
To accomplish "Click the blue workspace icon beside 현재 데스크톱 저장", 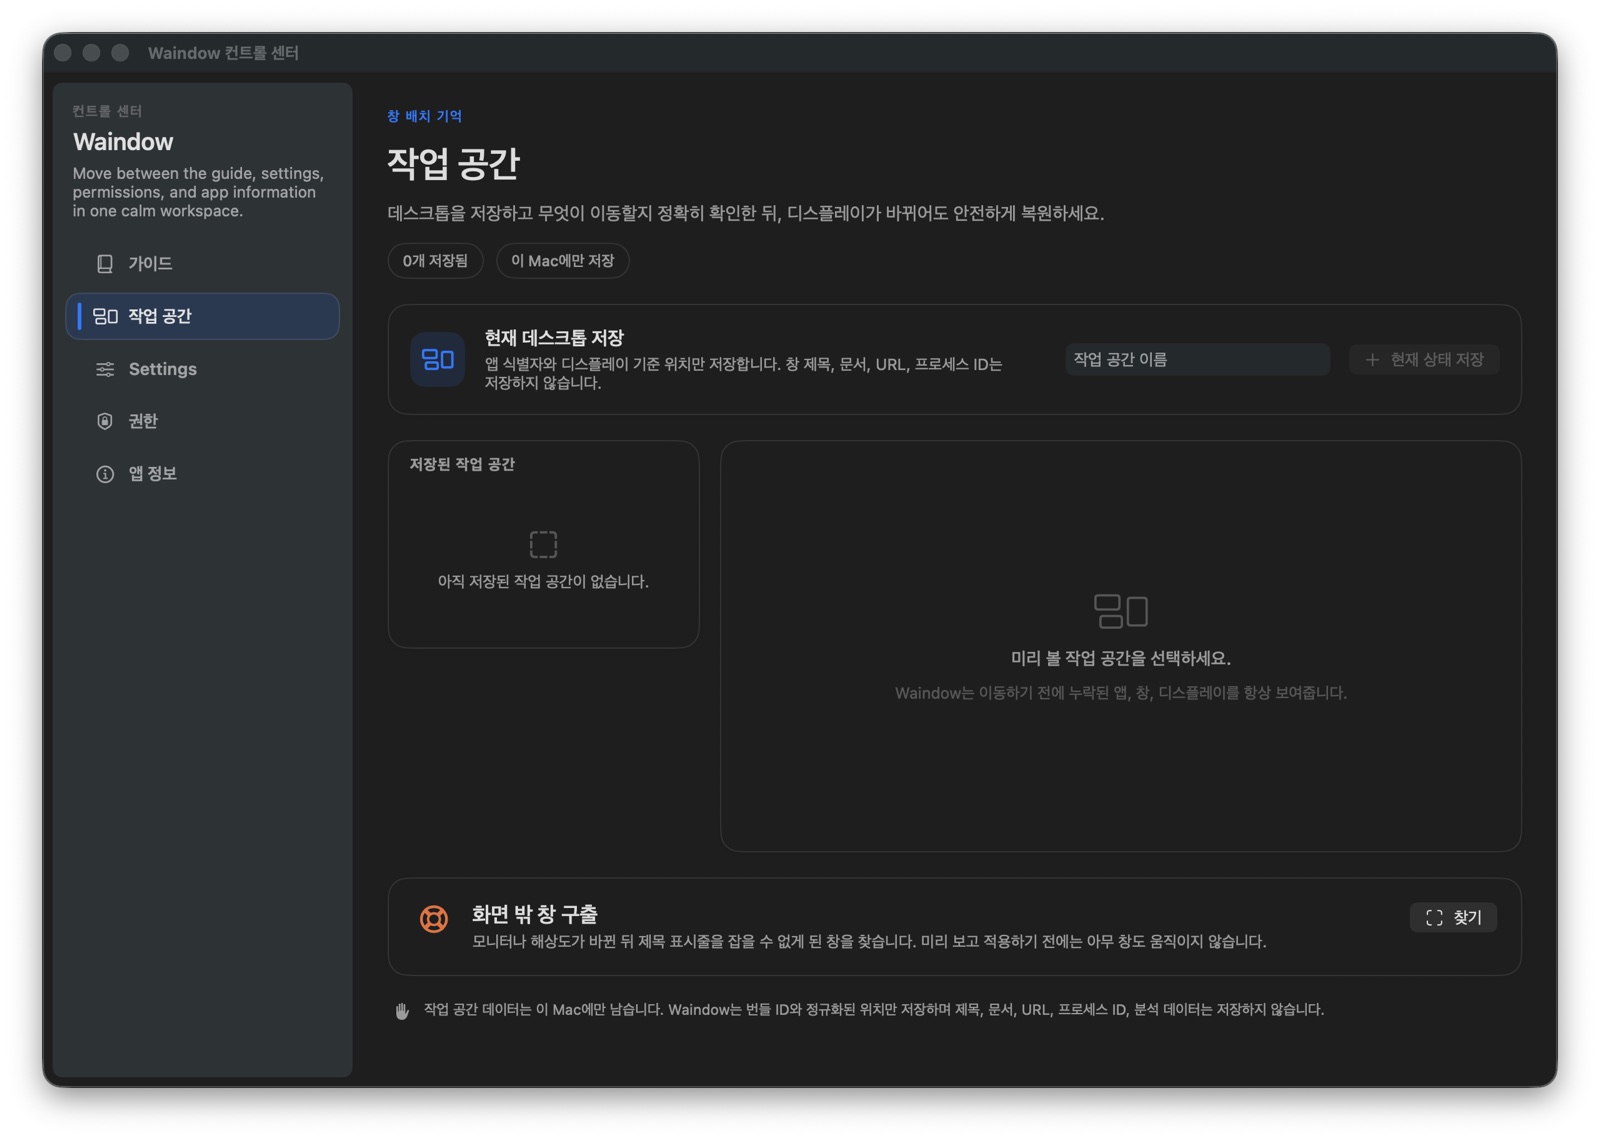I will (437, 359).
